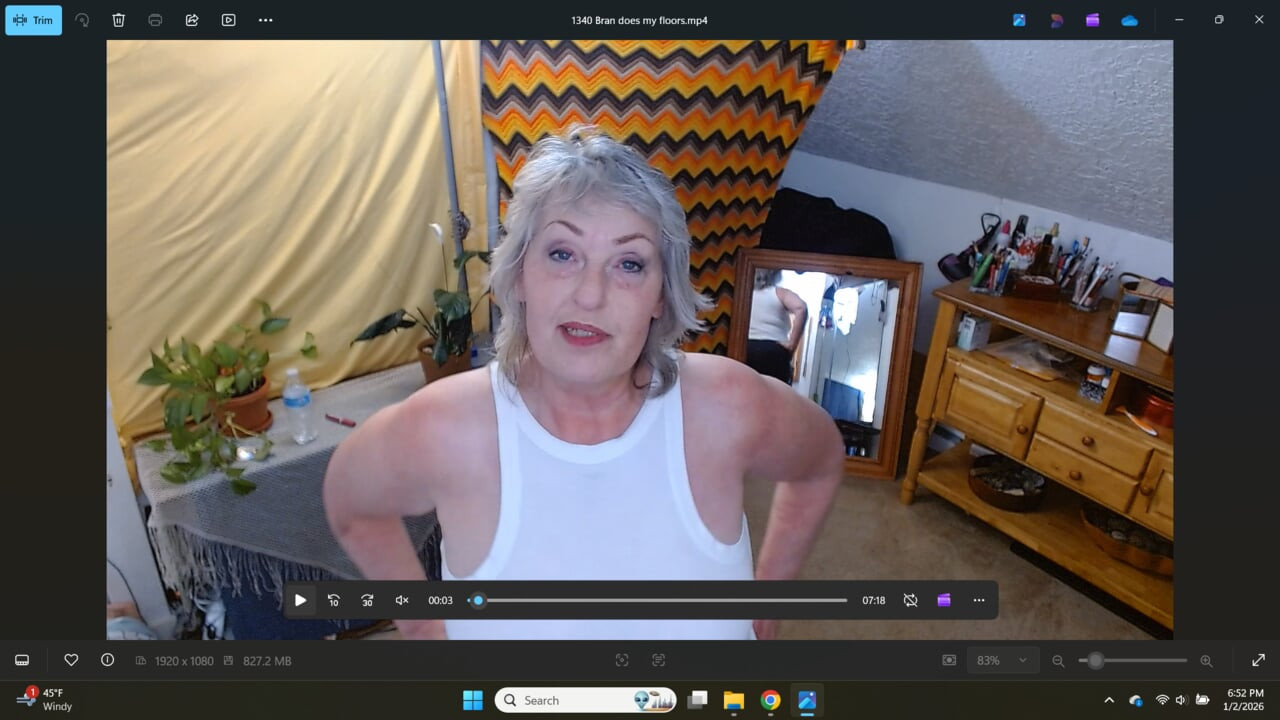Toggle the repeat loop button
Screen dimensions: 1280x720
pos(910,600)
